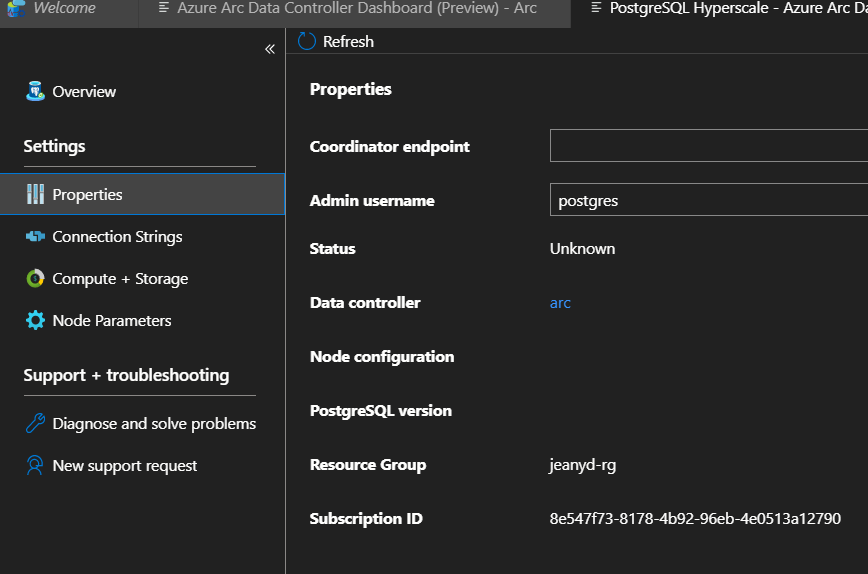Click the PostgreSQL Hyperscale tab's list icon
The image size is (868, 574).
(x=596, y=8)
